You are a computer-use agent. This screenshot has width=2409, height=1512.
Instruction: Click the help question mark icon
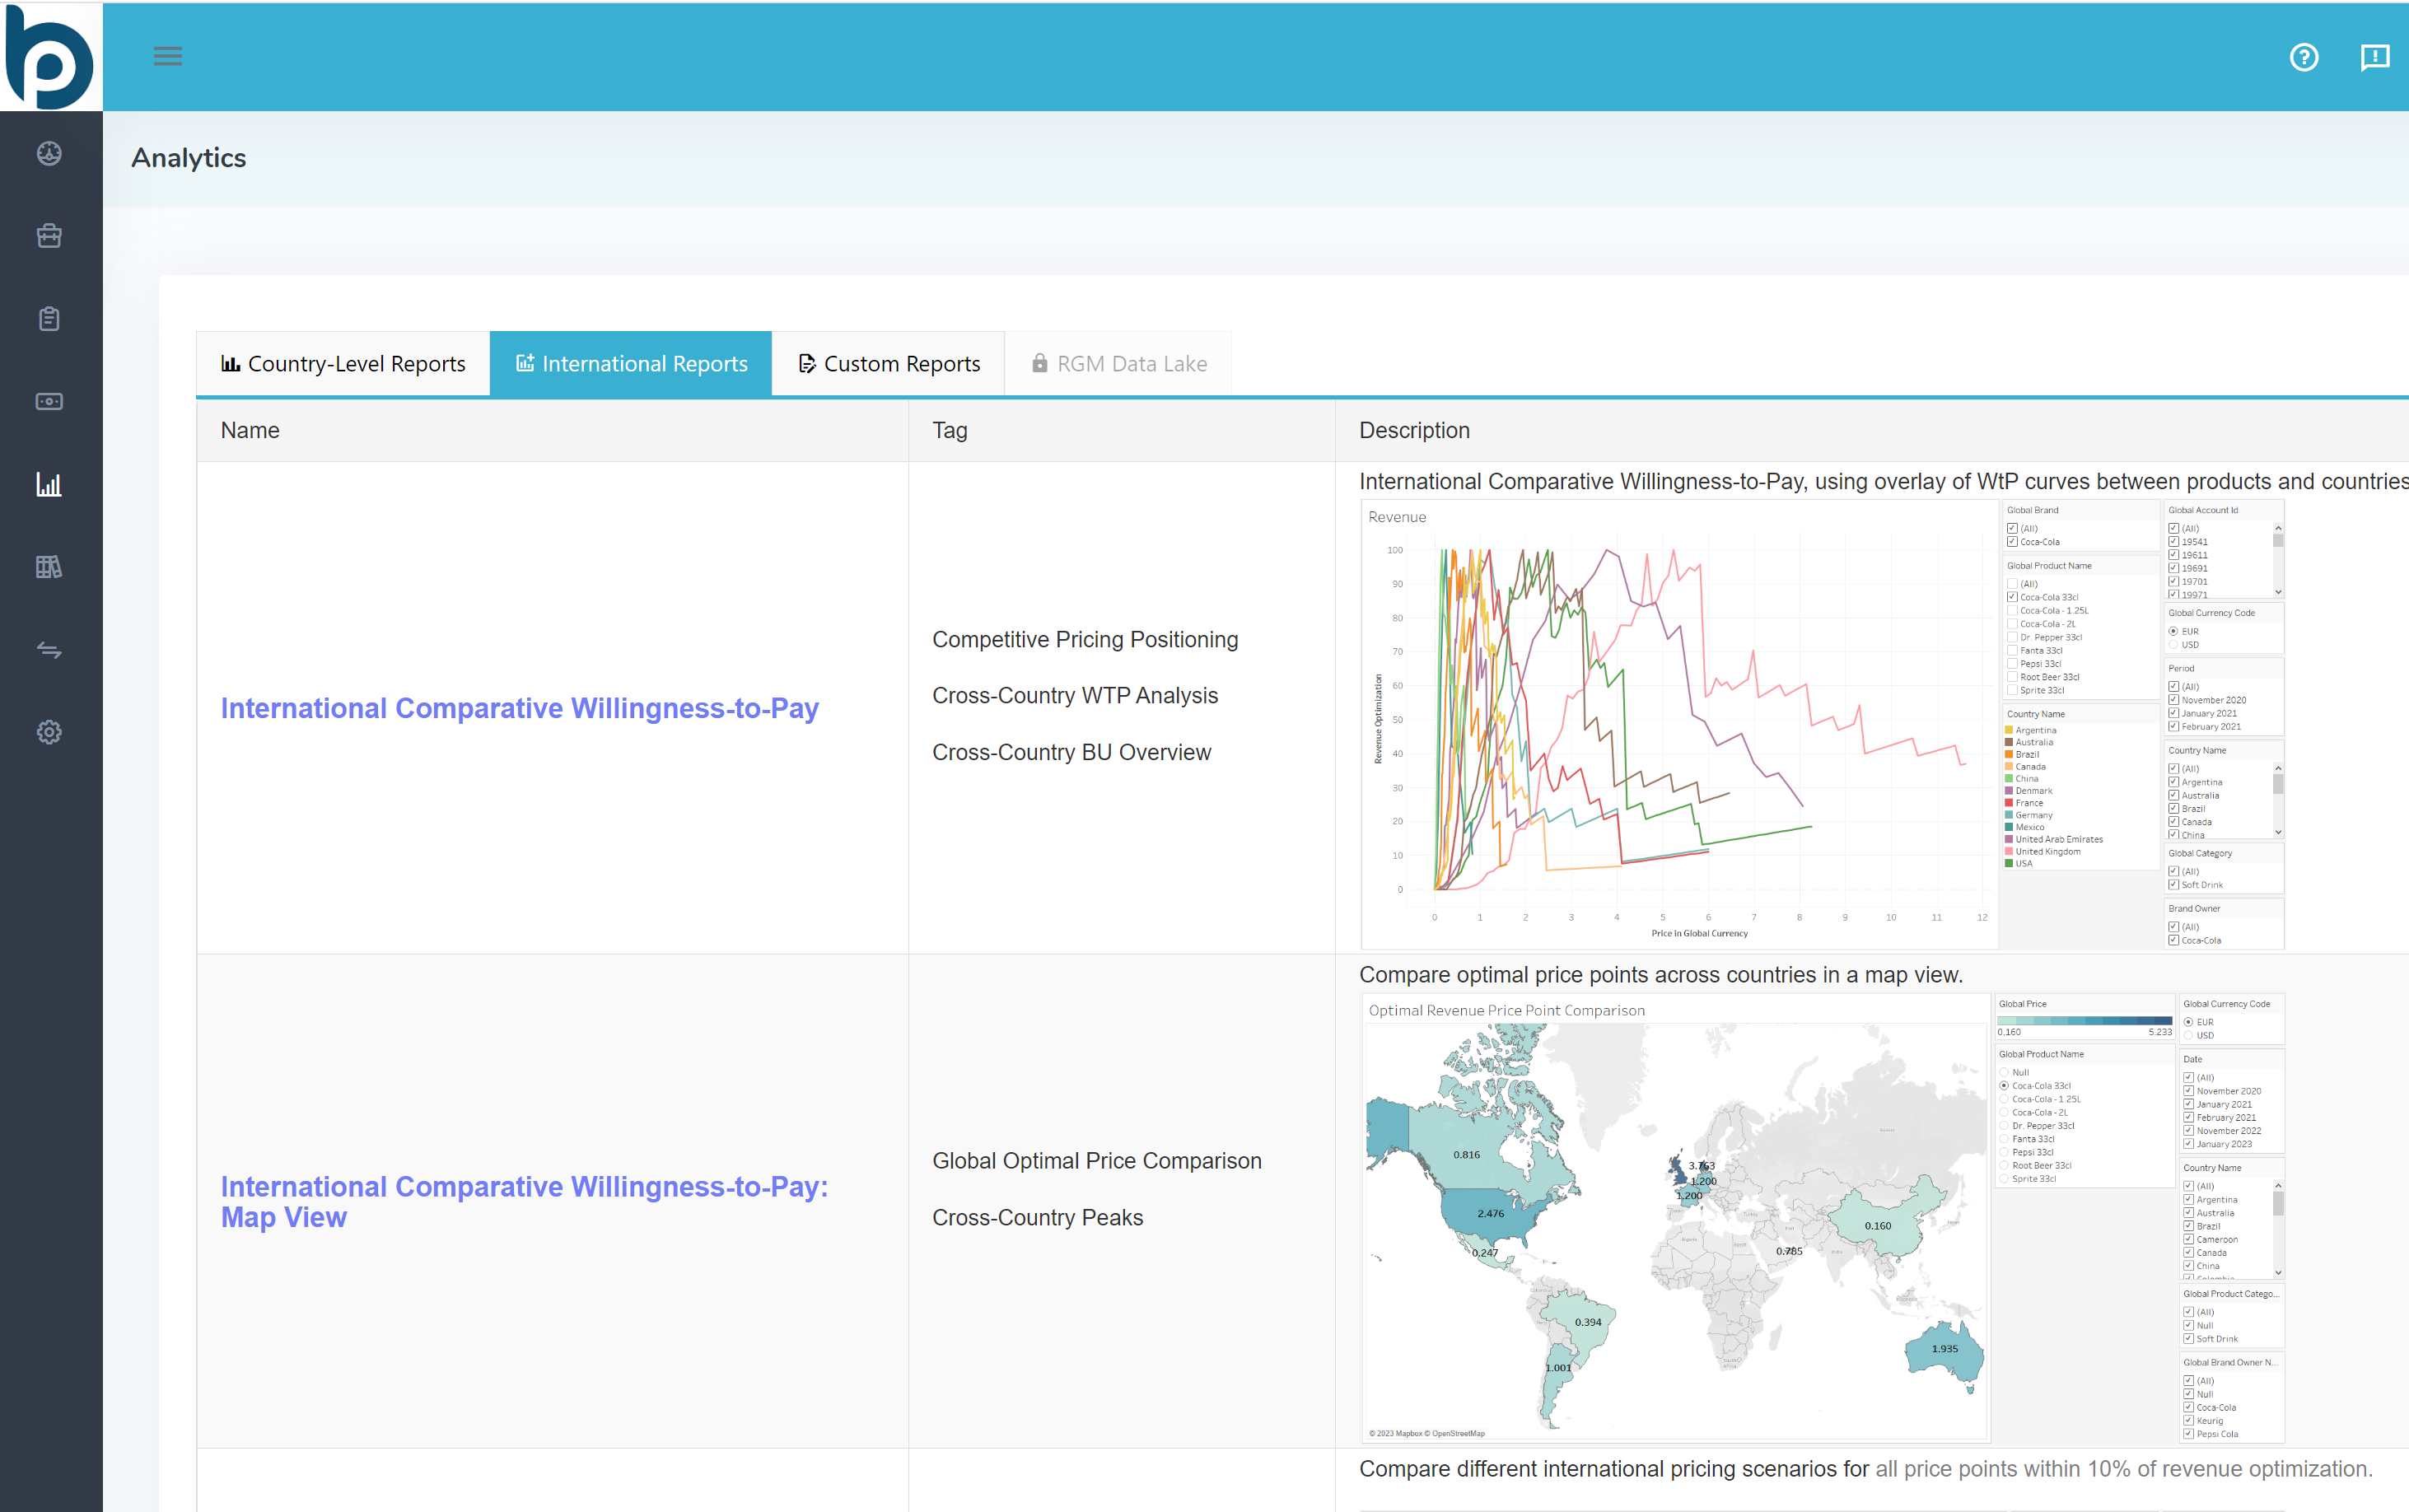2303,57
